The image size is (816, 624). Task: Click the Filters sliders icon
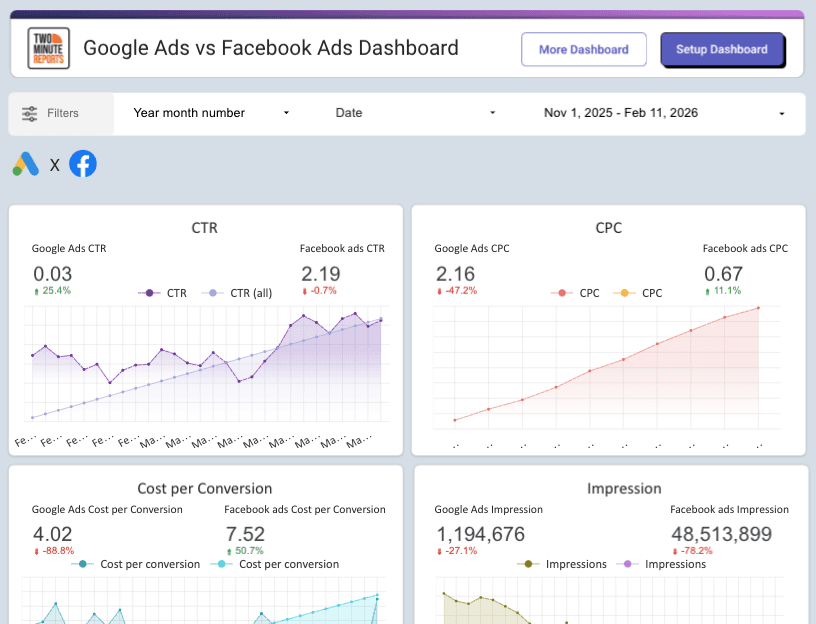tap(31, 113)
